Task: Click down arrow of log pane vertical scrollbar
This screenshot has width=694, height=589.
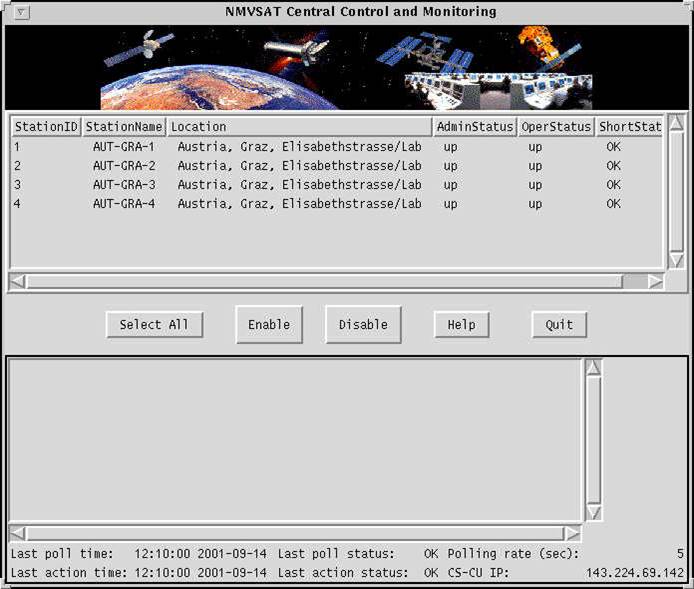Action: pyautogui.click(x=594, y=512)
